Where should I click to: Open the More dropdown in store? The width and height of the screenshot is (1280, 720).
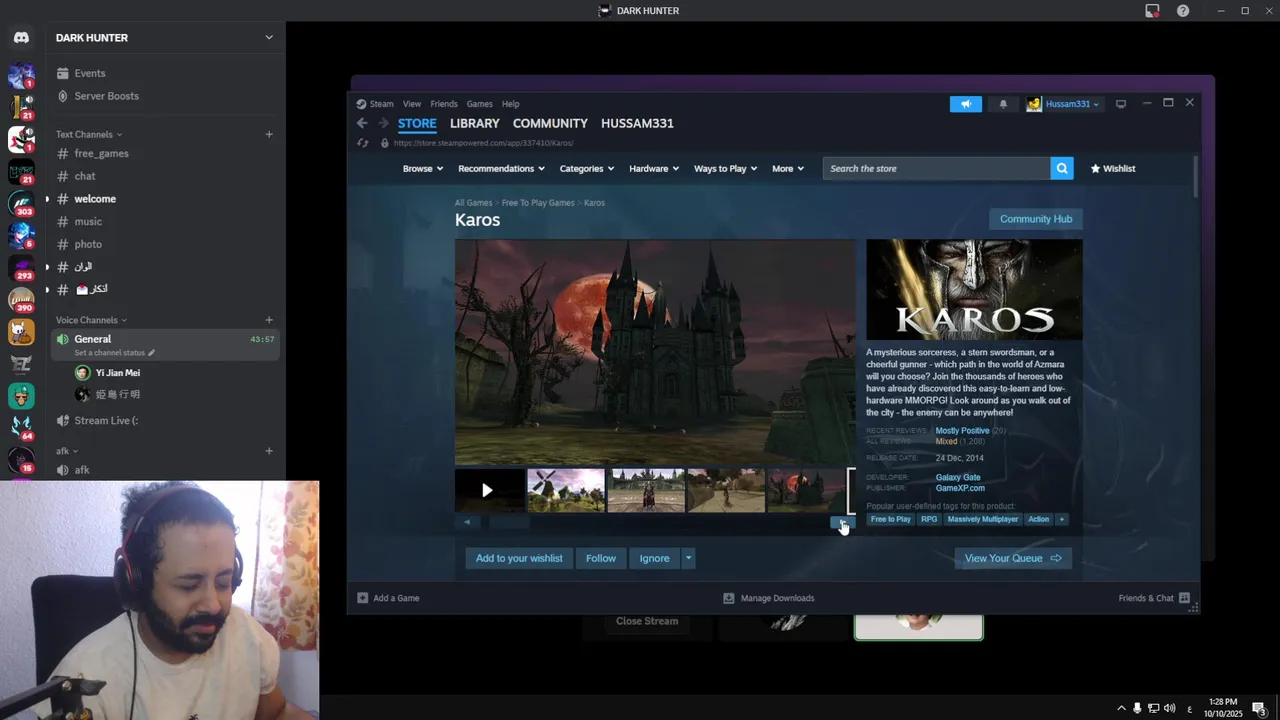pos(788,168)
